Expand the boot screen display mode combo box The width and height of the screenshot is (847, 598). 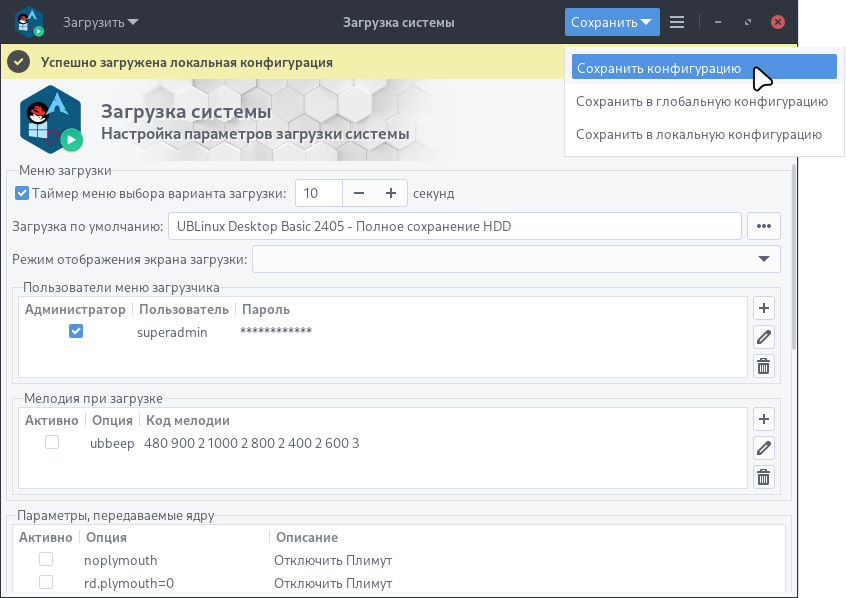coord(516,259)
